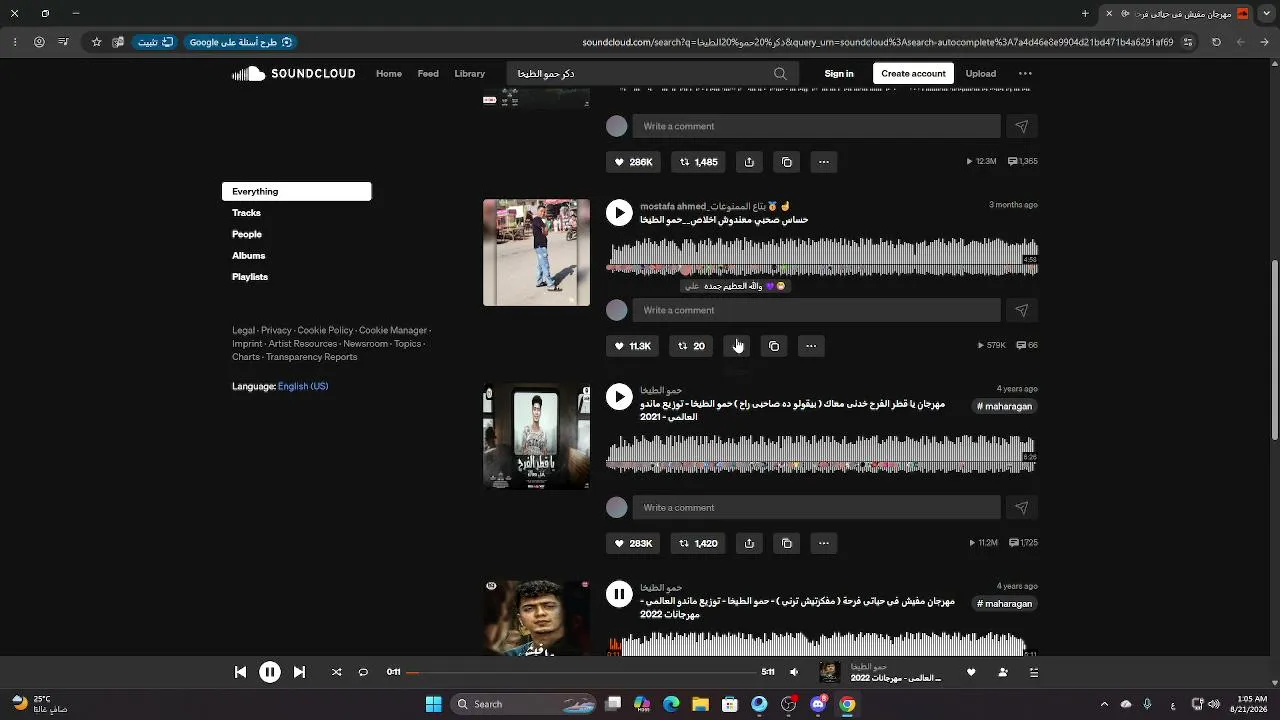Toggle repeat in the player bar
Viewport: 1280px width, 720px height.
(x=363, y=672)
